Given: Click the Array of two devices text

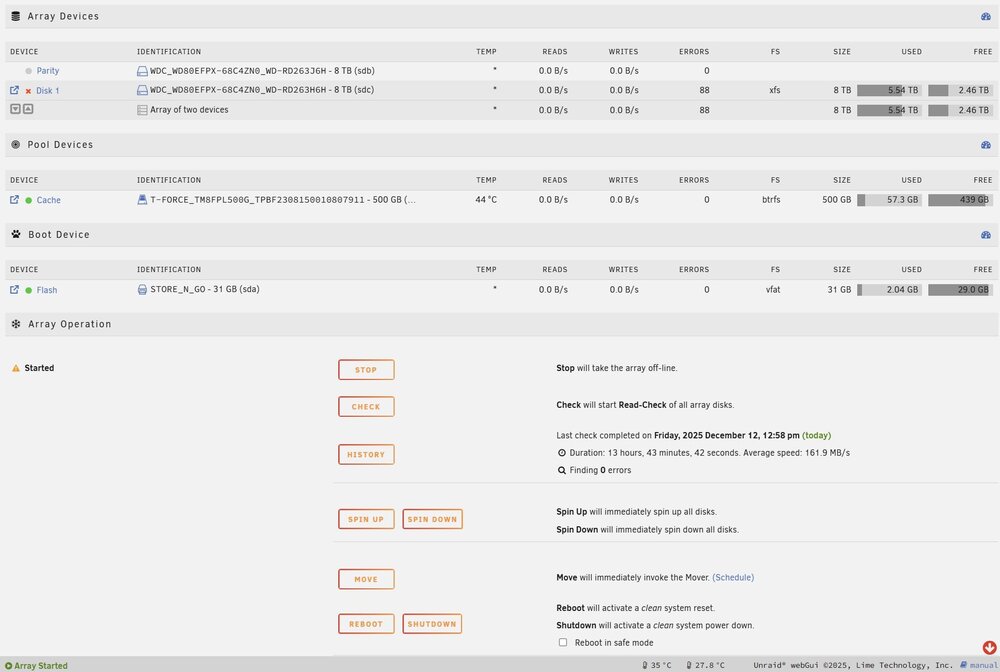Looking at the screenshot, I should tap(189, 110).
